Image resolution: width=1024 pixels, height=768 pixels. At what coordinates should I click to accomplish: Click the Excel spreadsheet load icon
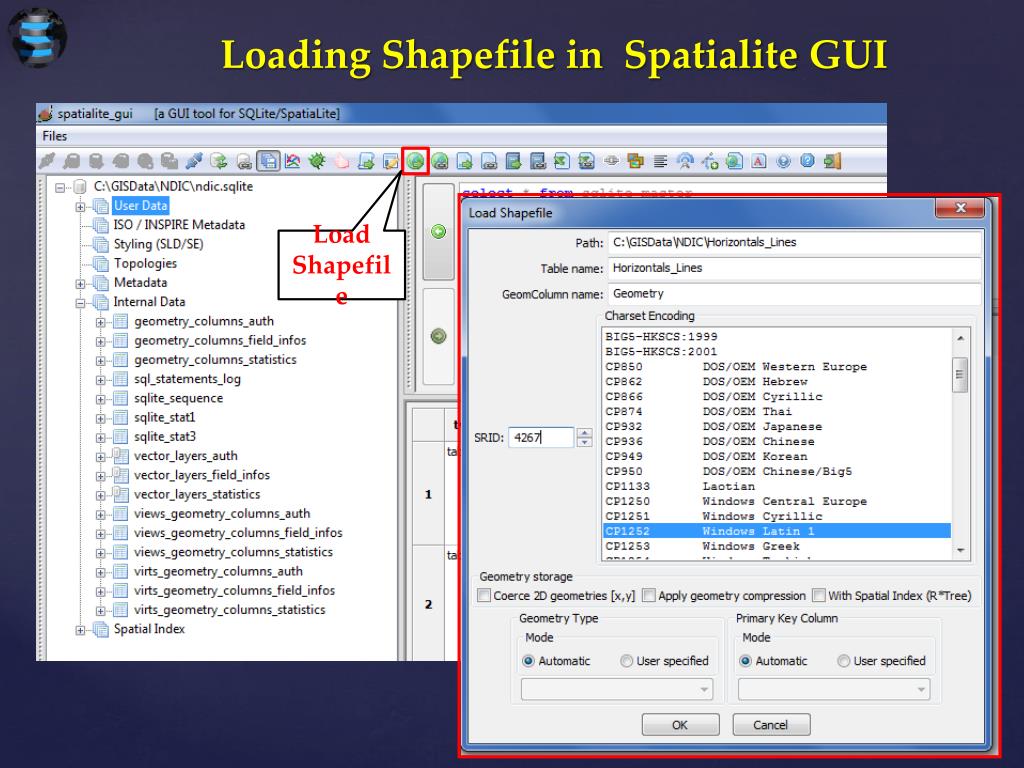(x=562, y=161)
